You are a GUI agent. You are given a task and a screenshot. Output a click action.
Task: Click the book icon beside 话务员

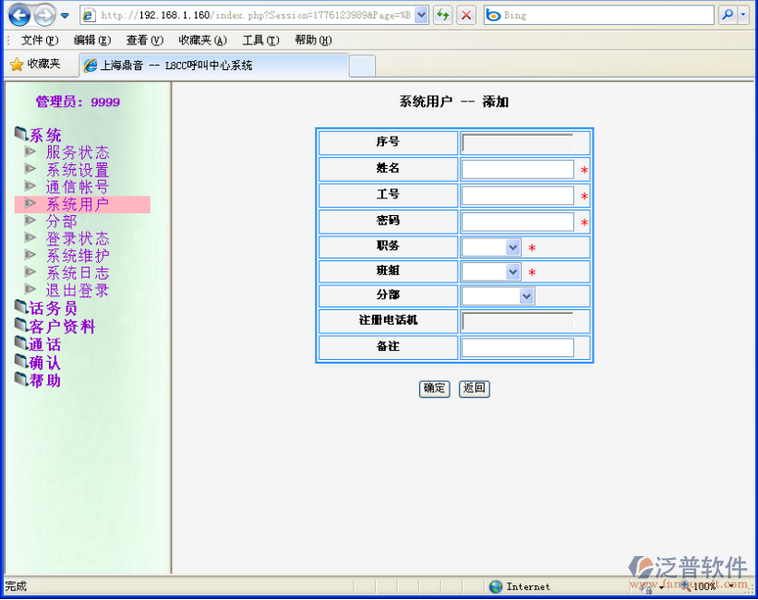(21, 308)
